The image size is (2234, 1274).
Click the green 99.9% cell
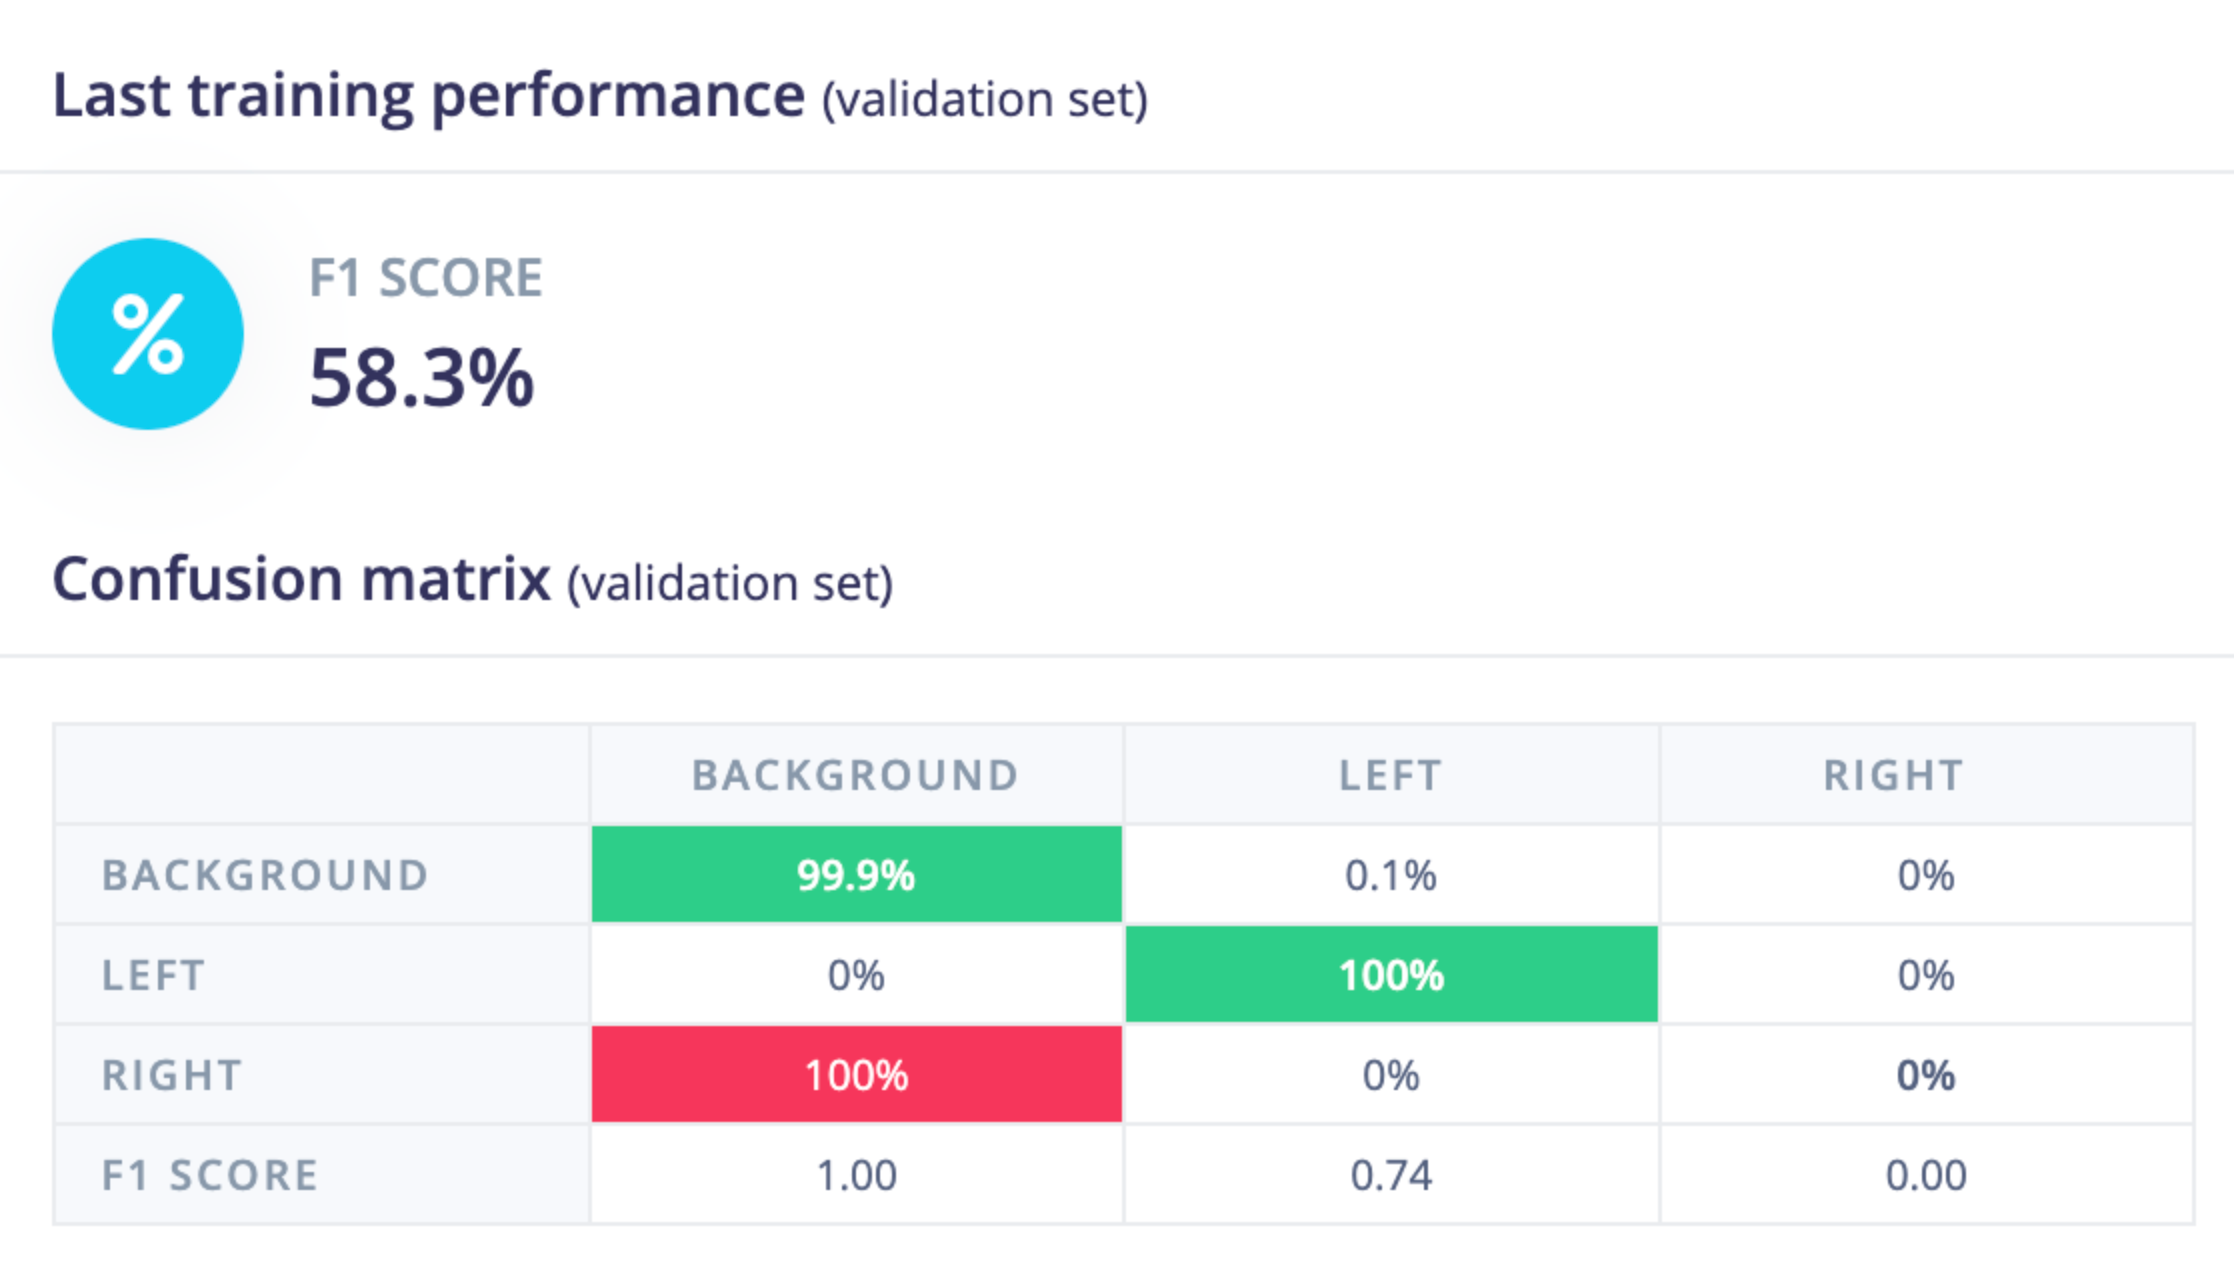point(856,875)
